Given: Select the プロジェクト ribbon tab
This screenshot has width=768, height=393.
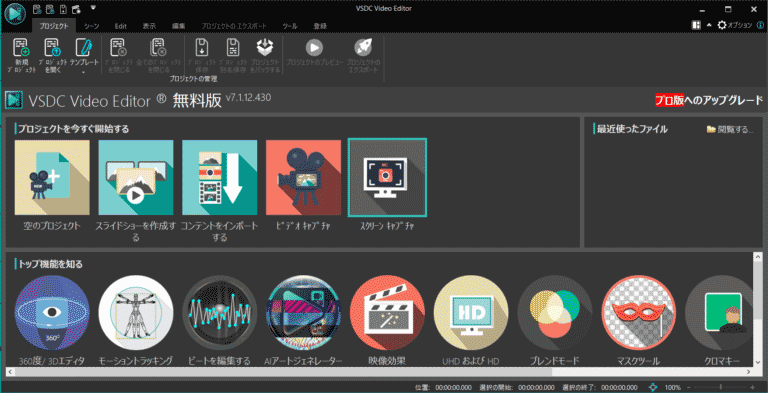Looking at the screenshot, I should coord(54,25).
